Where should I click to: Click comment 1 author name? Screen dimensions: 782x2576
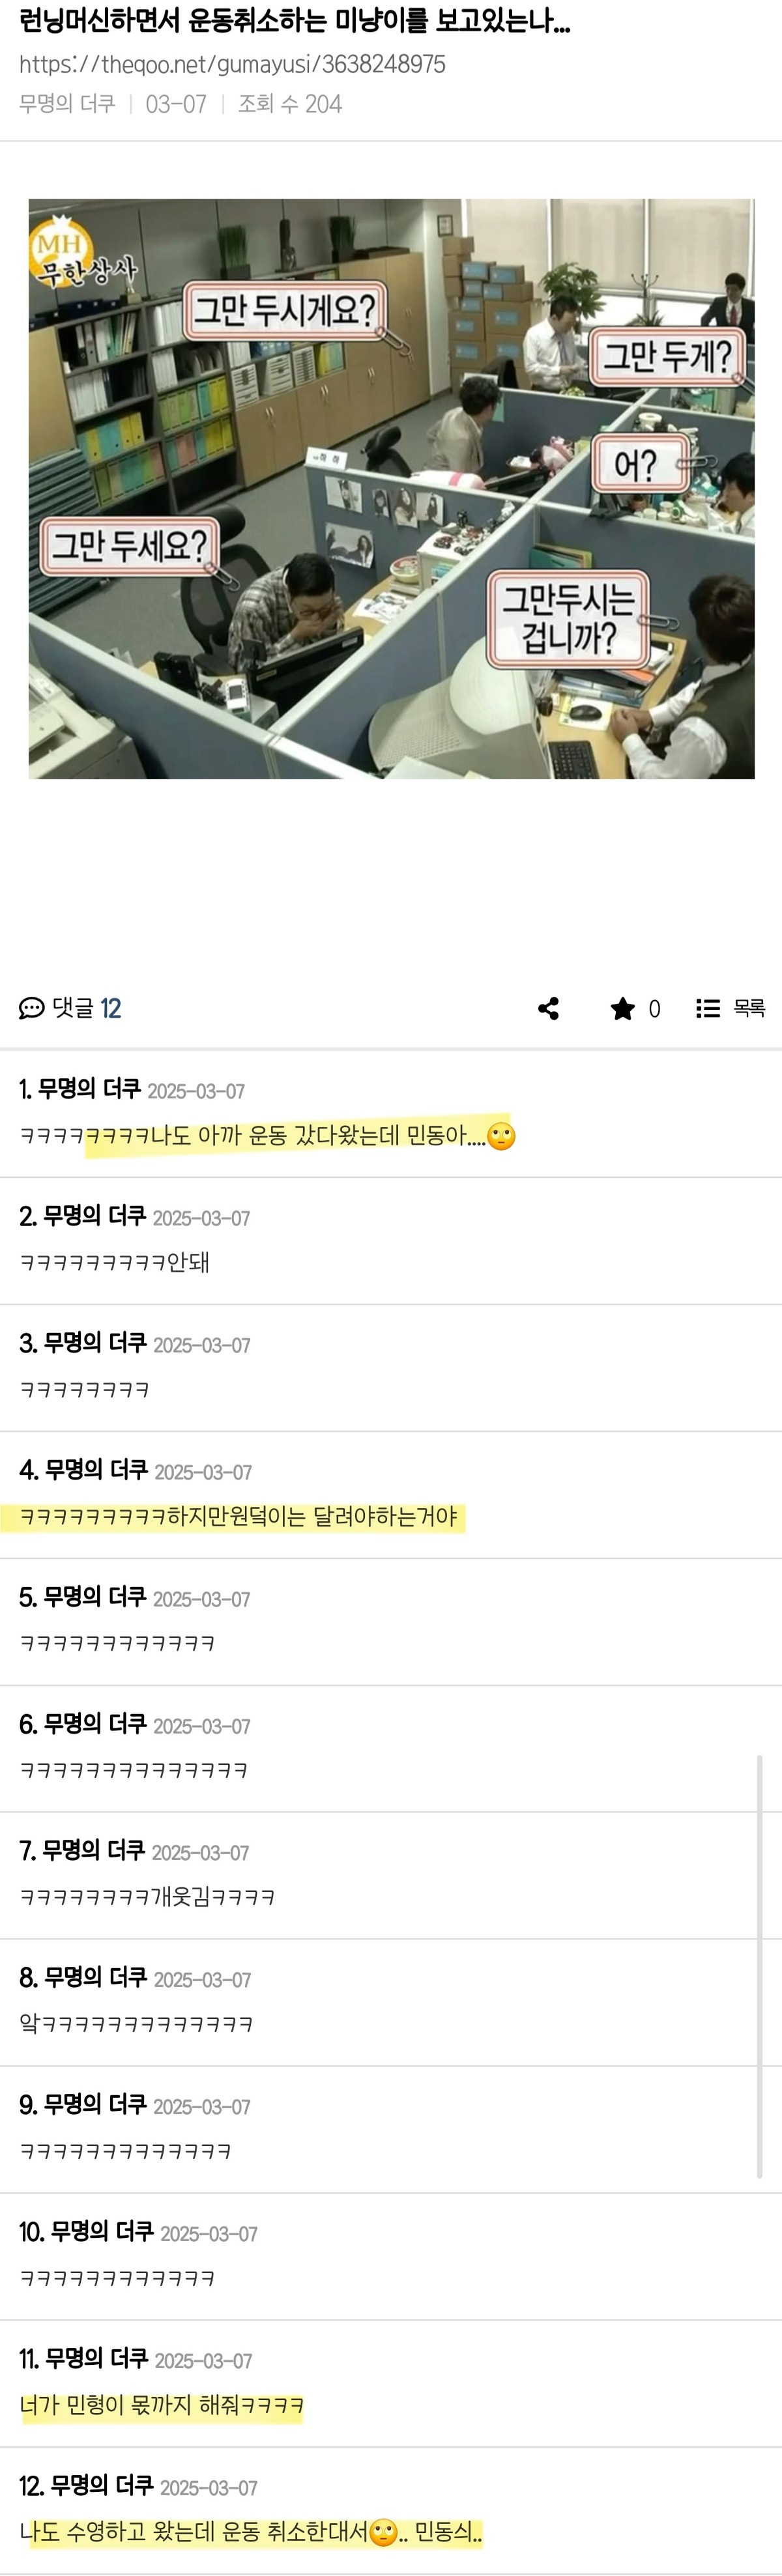(90, 1089)
